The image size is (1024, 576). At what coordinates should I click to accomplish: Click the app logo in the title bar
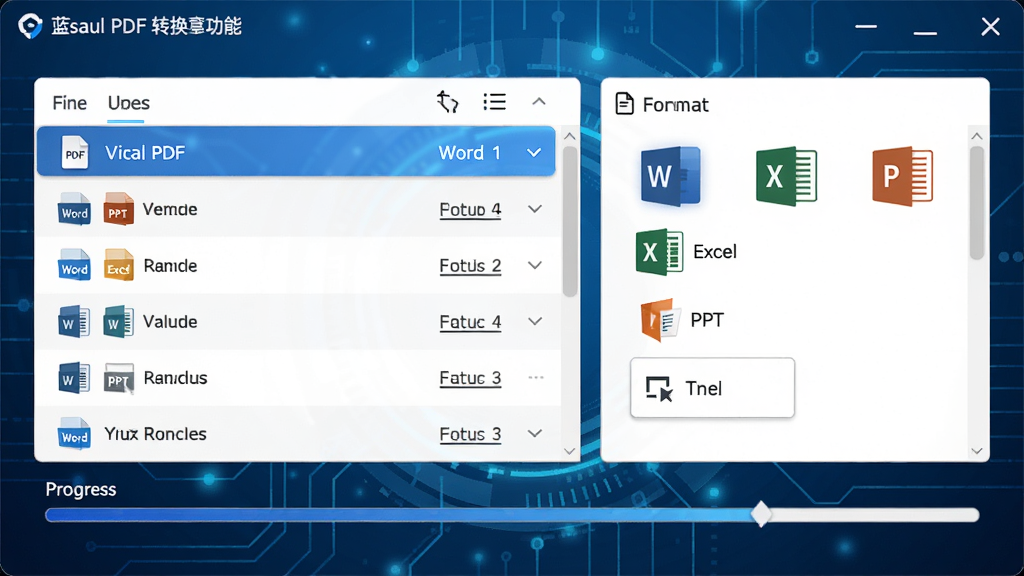(x=30, y=27)
